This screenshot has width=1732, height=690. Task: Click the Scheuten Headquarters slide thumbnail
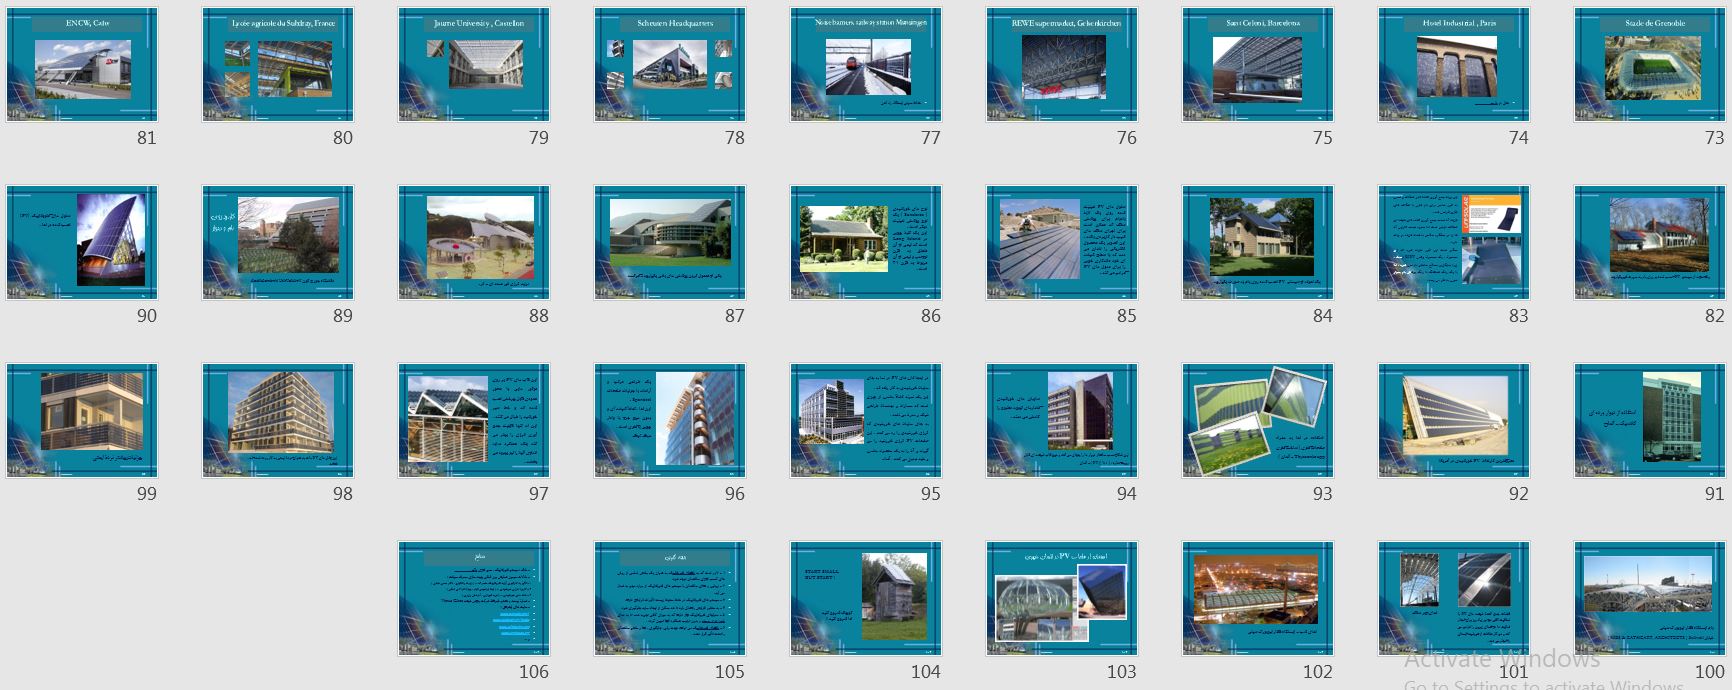(670, 65)
